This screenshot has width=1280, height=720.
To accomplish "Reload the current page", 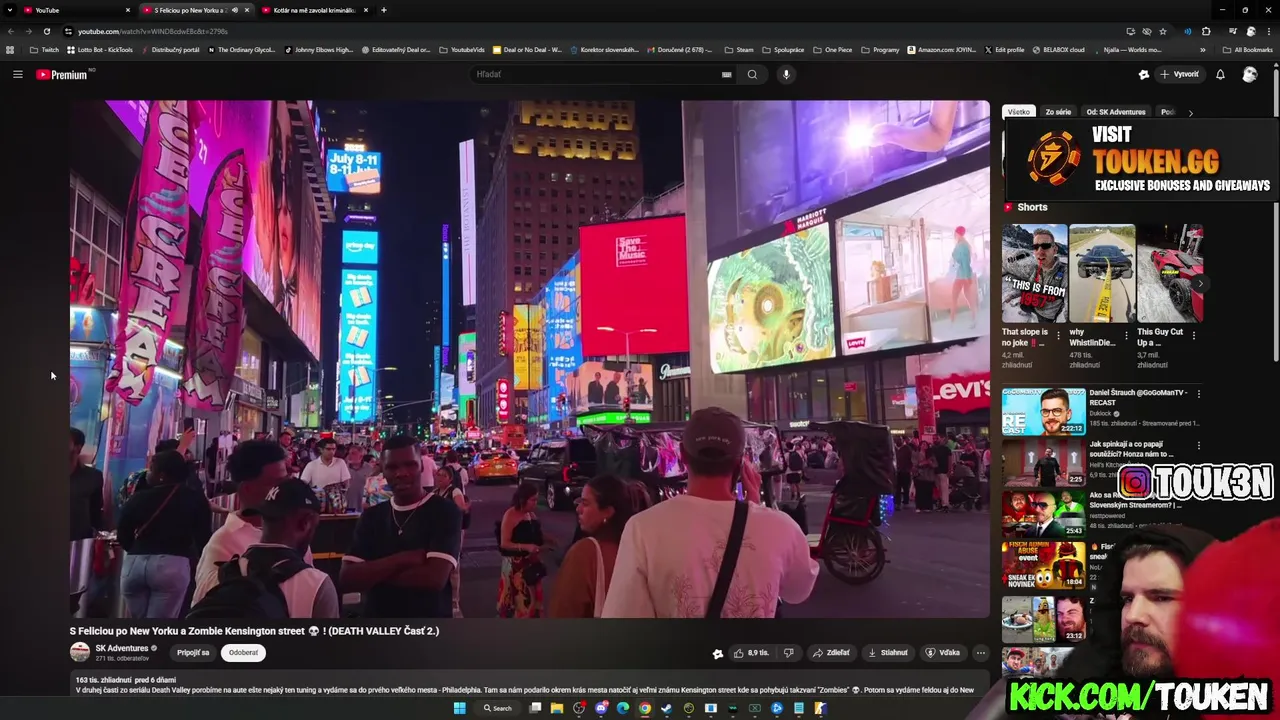I will 46,31.
